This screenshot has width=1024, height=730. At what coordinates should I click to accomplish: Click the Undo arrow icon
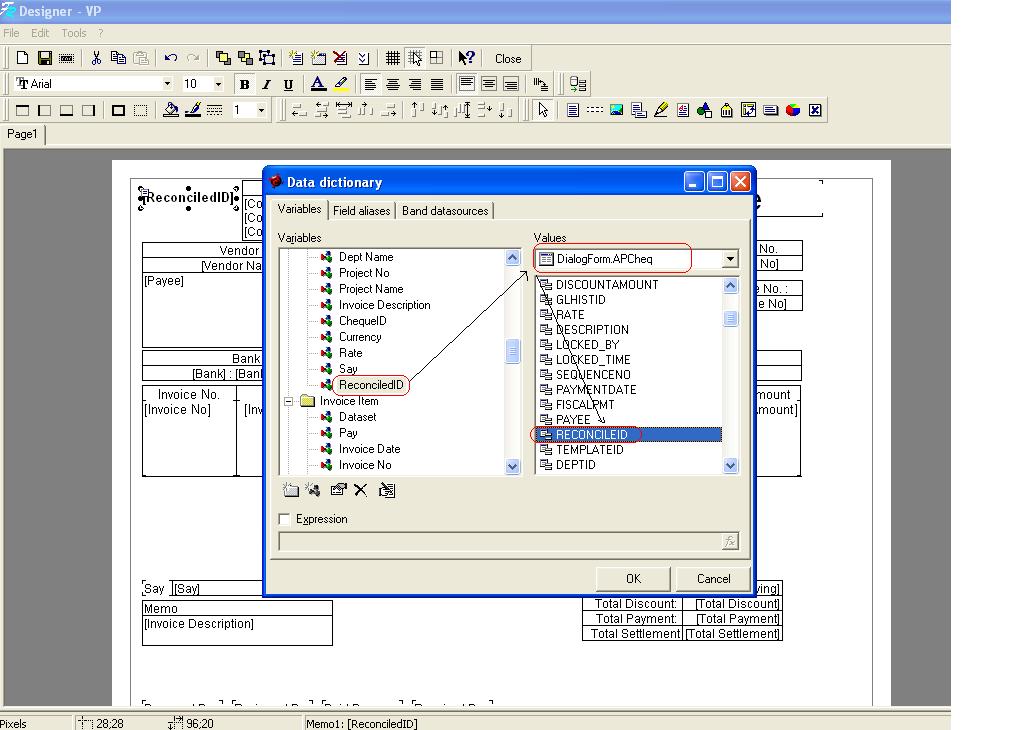[169, 57]
